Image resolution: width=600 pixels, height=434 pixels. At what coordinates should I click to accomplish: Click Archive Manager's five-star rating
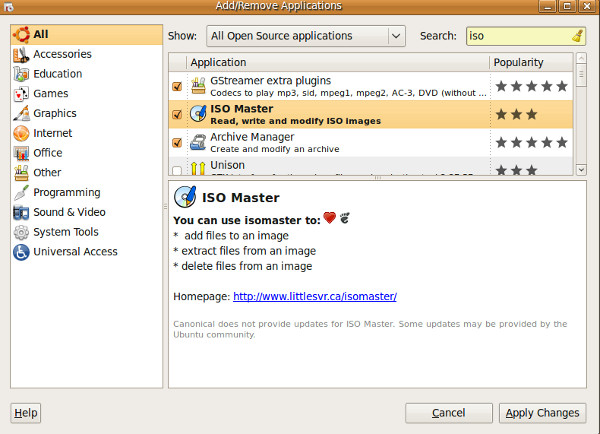[531, 142]
